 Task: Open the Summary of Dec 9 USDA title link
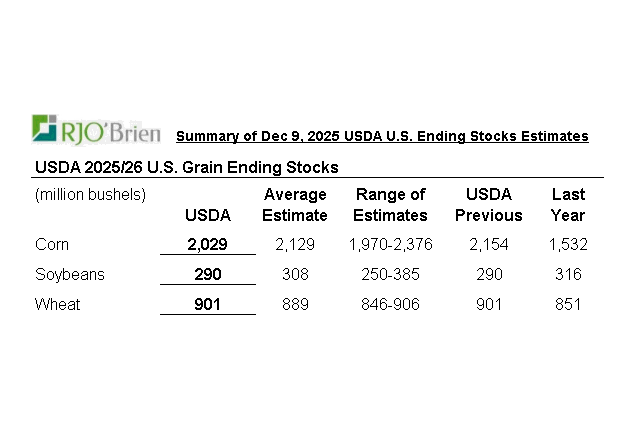coord(382,136)
